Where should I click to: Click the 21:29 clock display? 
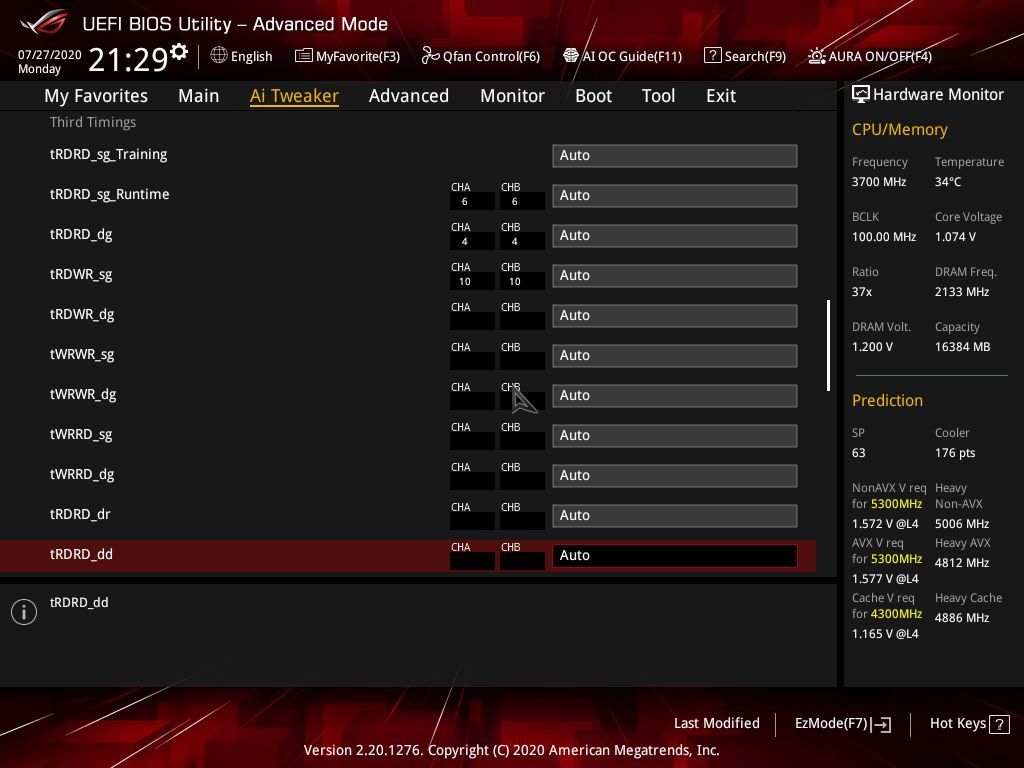(x=129, y=59)
